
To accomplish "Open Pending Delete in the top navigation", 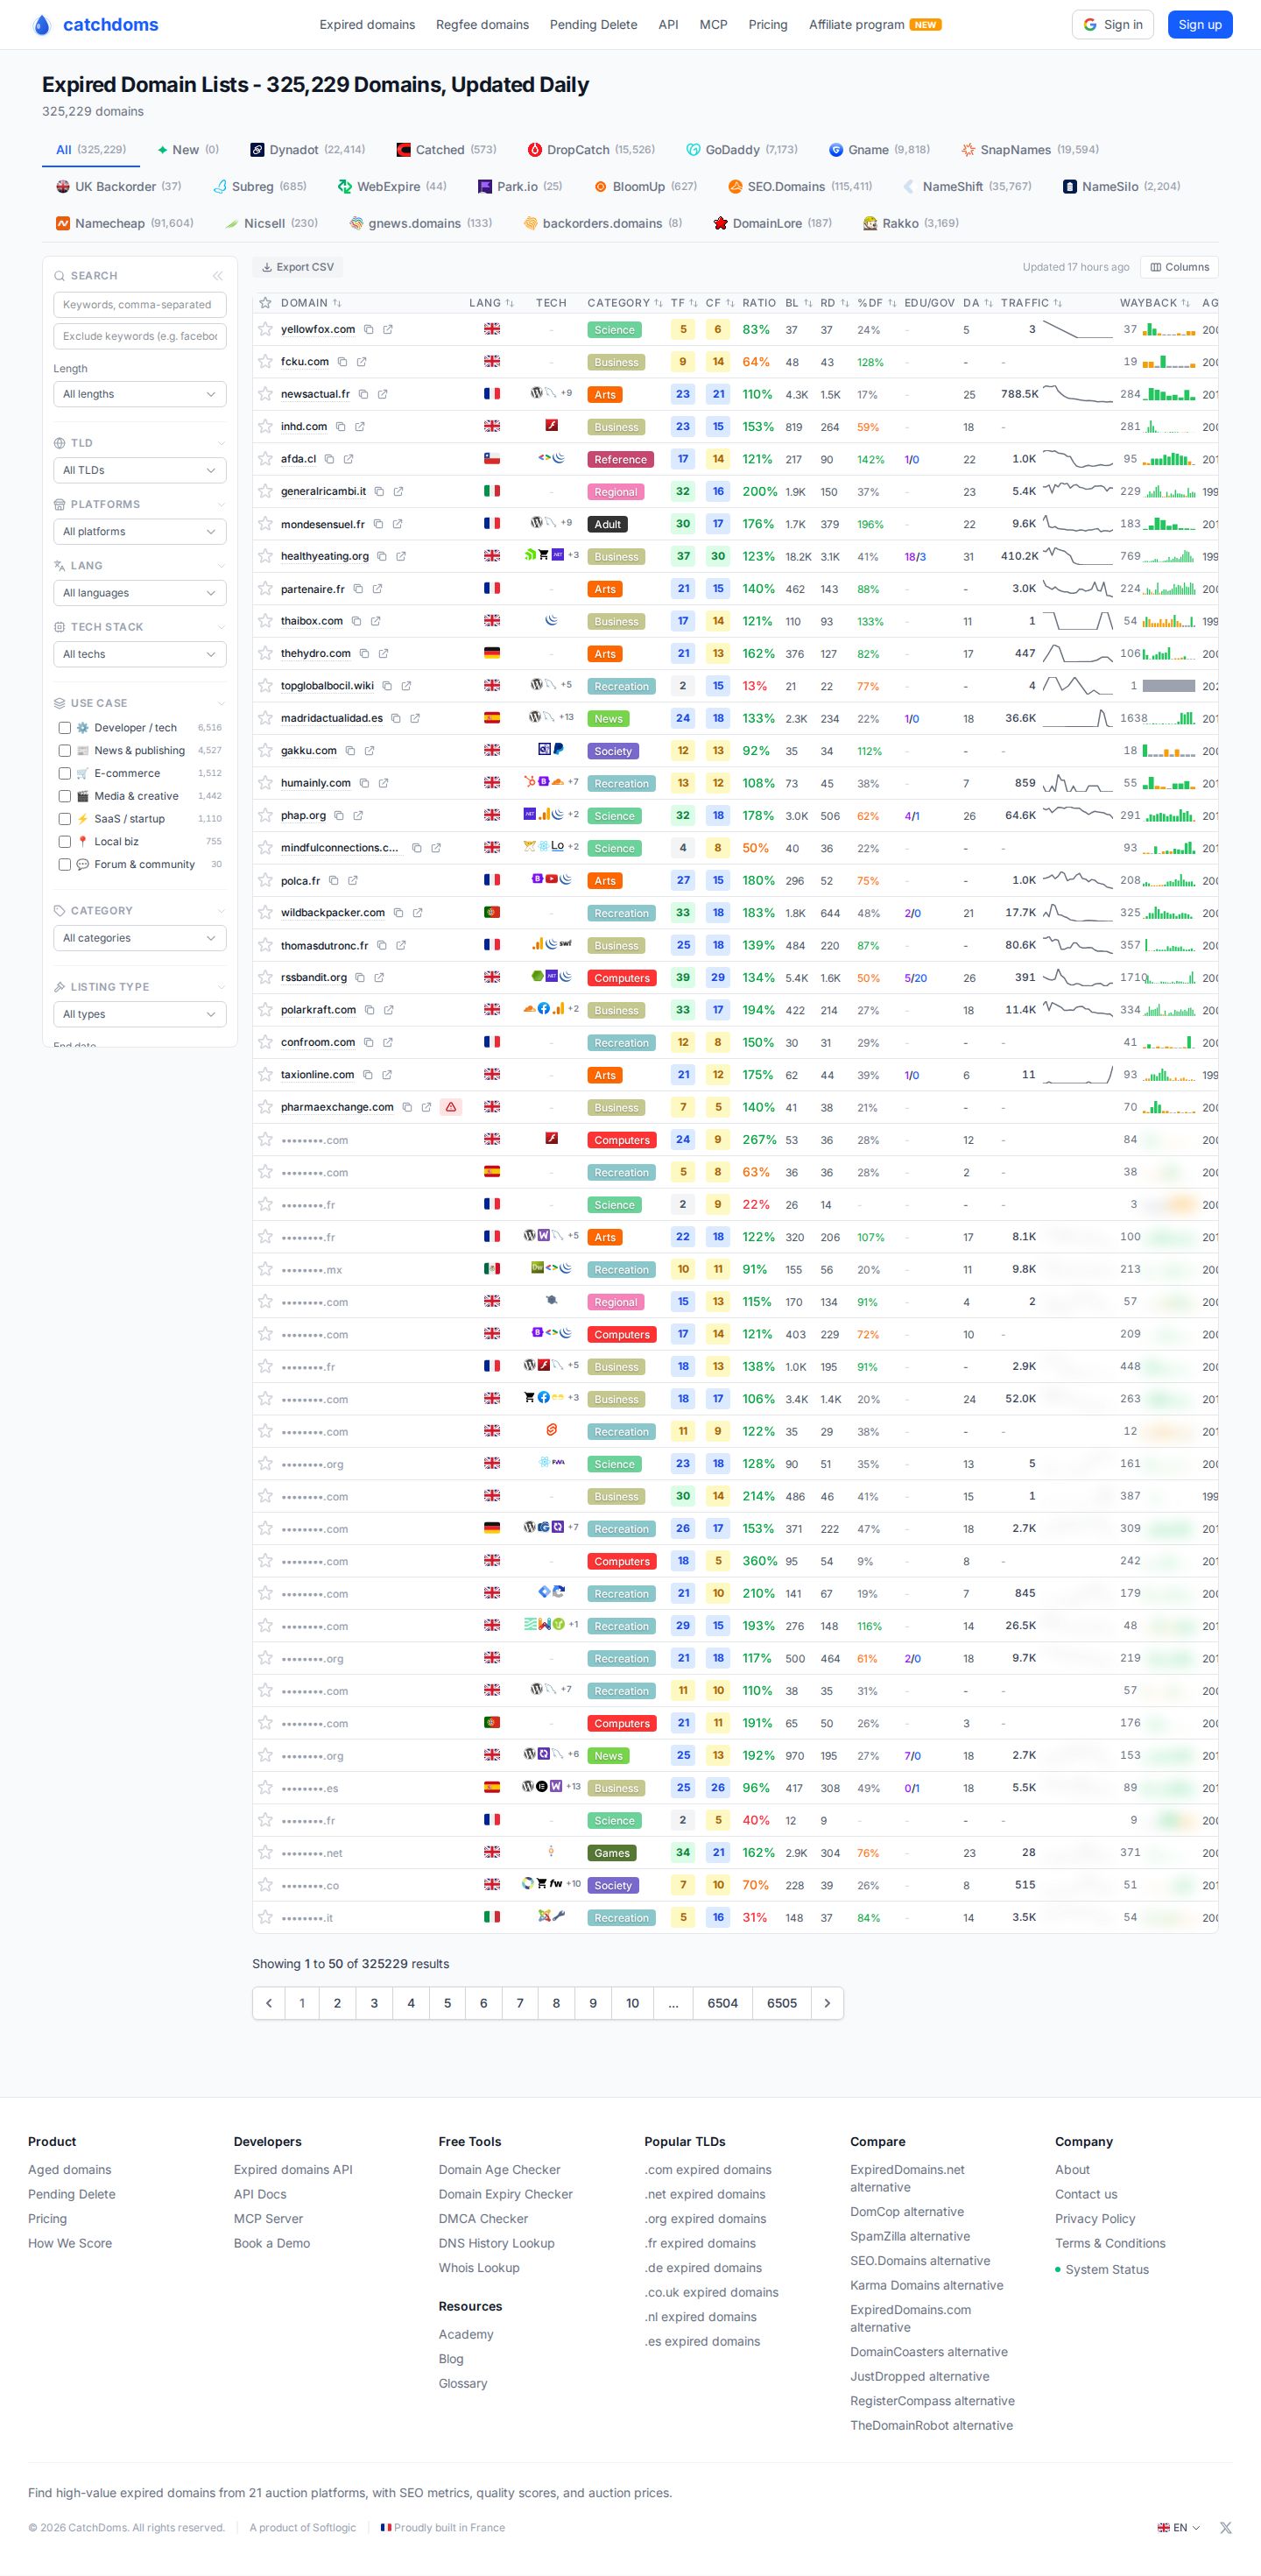I will [x=593, y=25].
